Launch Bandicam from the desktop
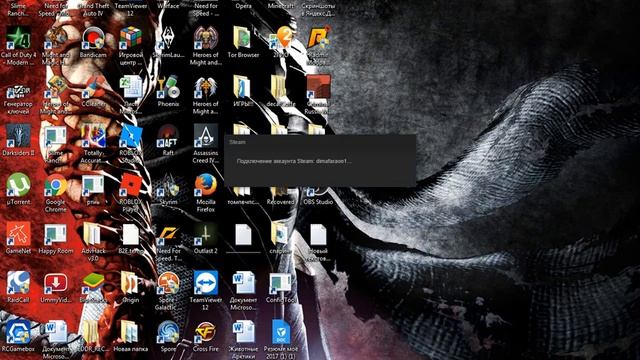The image size is (640, 360). pyautogui.click(x=93, y=39)
